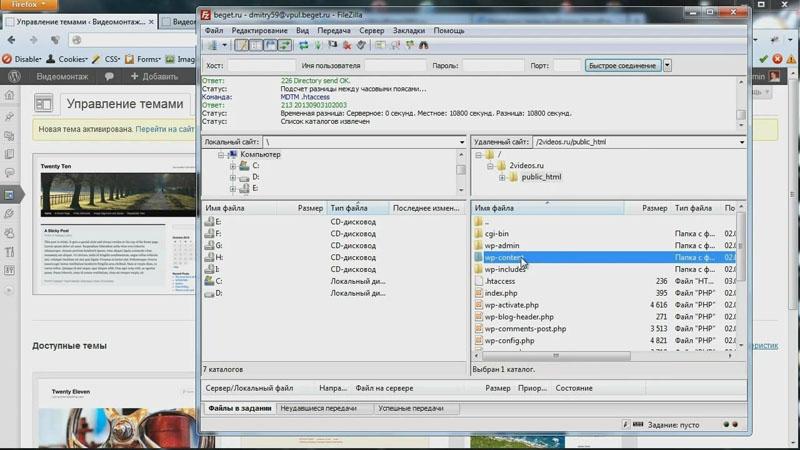Open the WordPress Plugins icon in the sidebar

9,214
